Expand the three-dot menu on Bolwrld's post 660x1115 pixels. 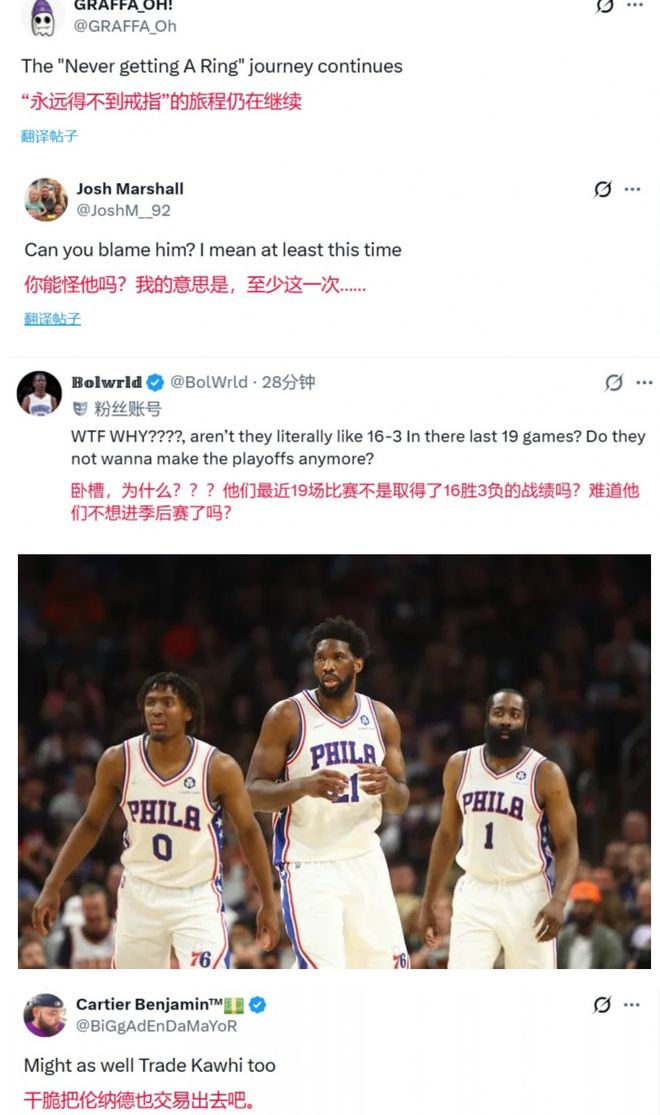tap(644, 382)
